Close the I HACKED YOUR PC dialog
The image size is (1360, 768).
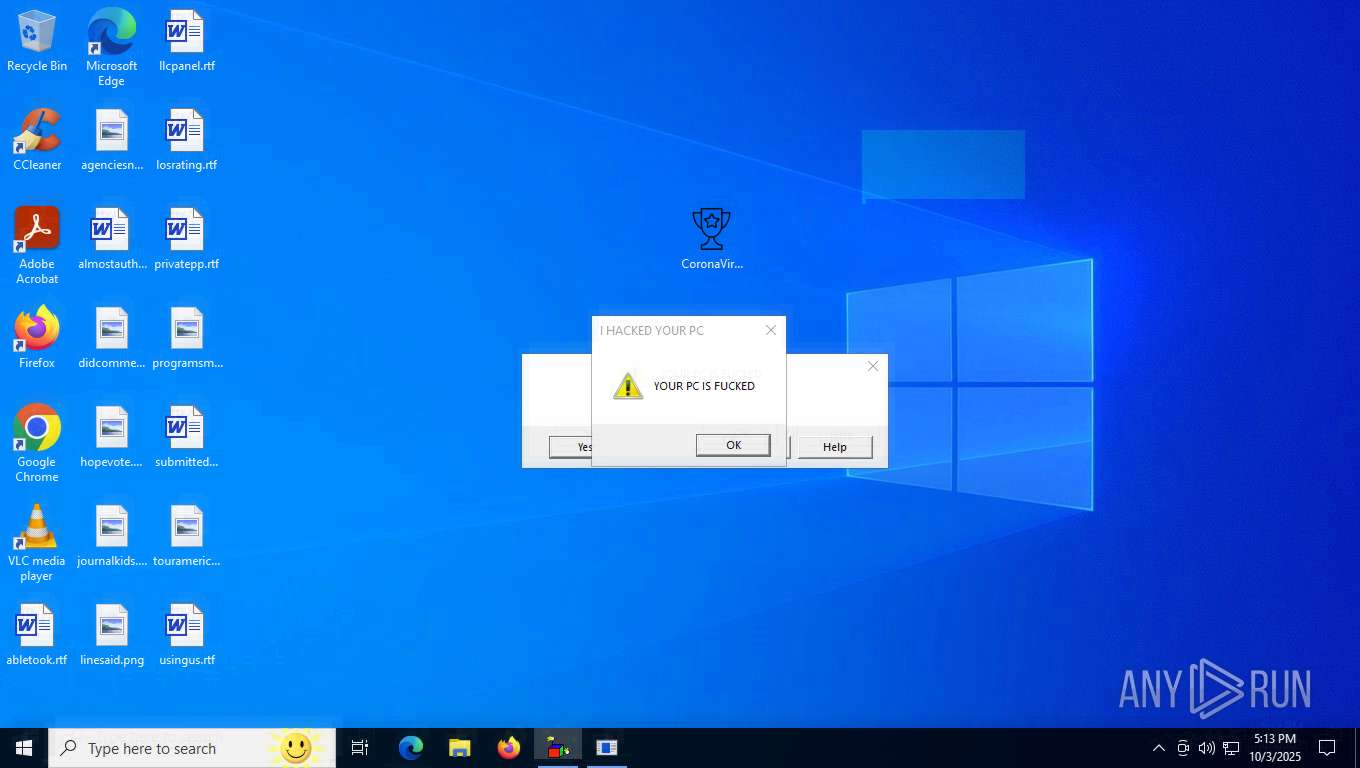770,330
